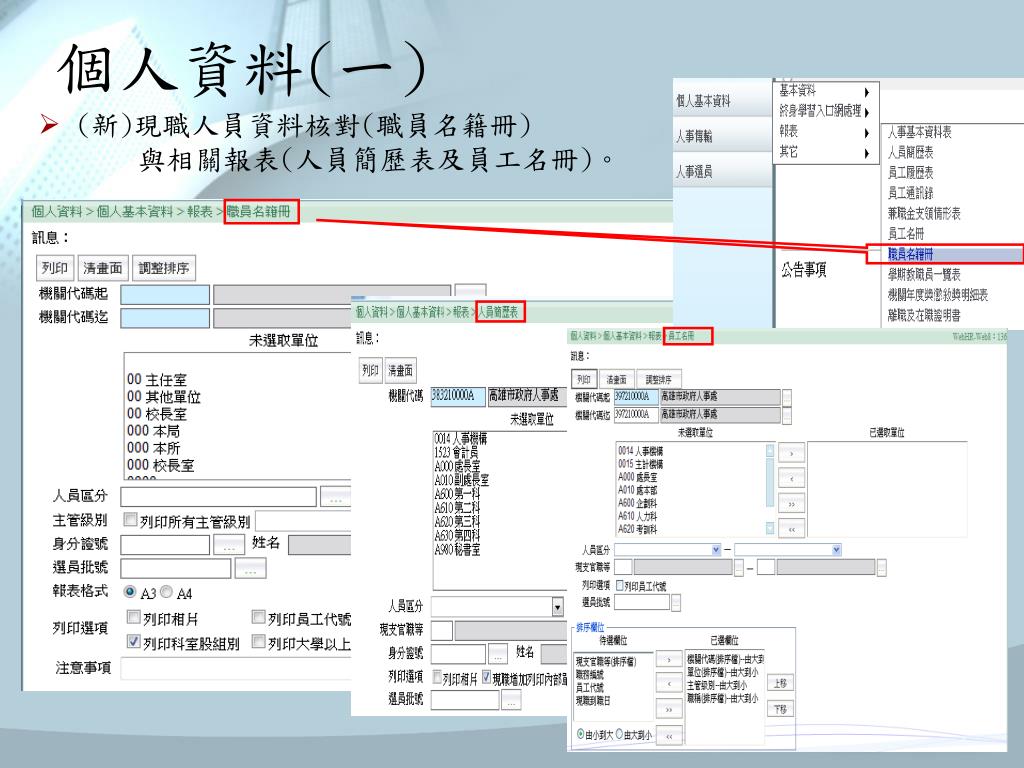Open the lookup button beside 機關代碼迄 in 員工名冊
This screenshot has width=1024, height=768.
pyautogui.click(x=787, y=415)
